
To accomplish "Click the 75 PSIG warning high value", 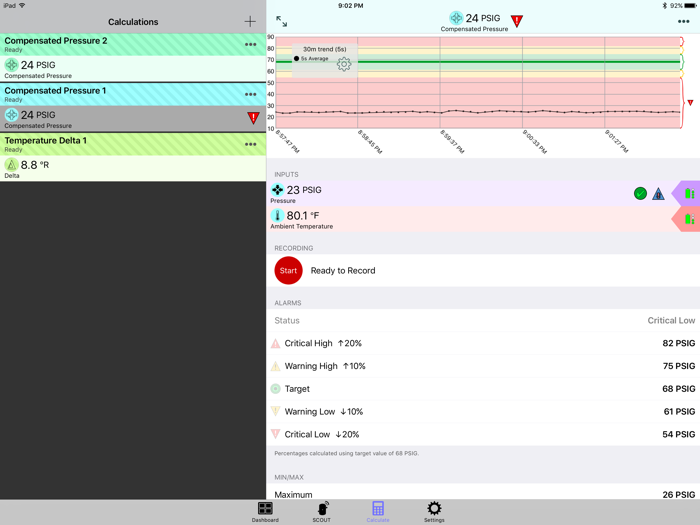I will click(x=679, y=366).
